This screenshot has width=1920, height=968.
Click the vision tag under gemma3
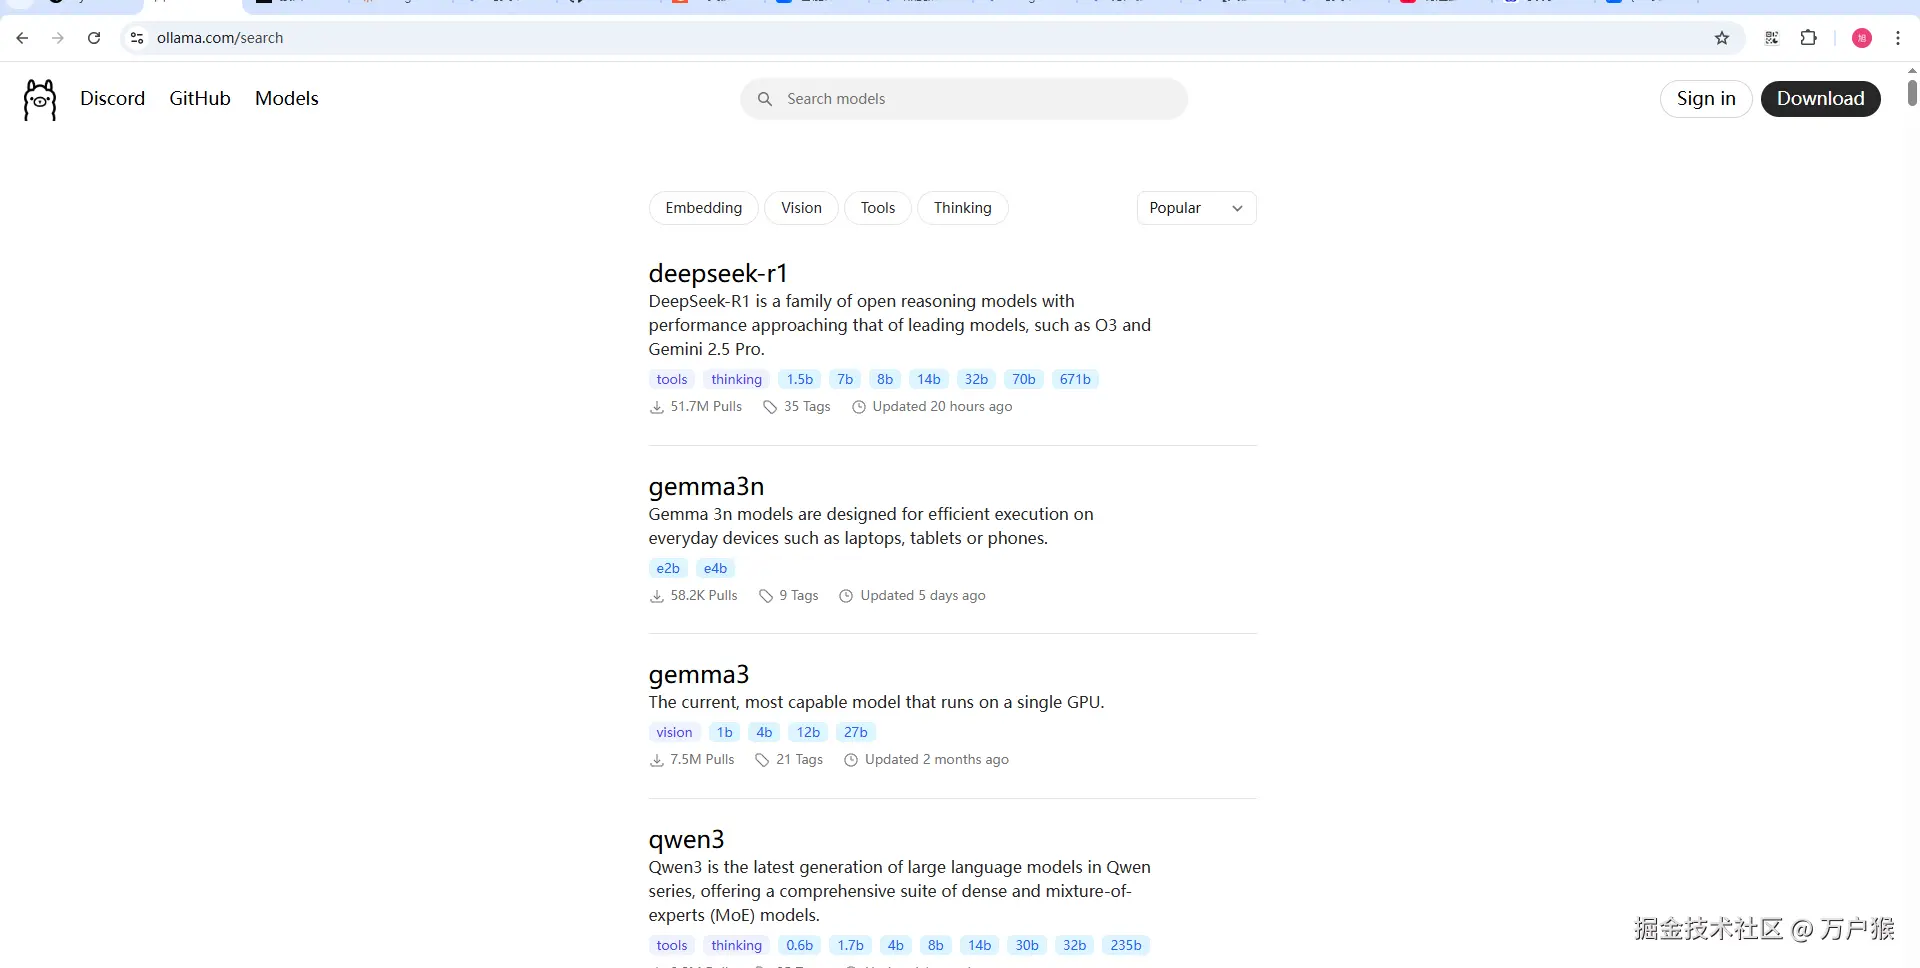pyautogui.click(x=675, y=733)
